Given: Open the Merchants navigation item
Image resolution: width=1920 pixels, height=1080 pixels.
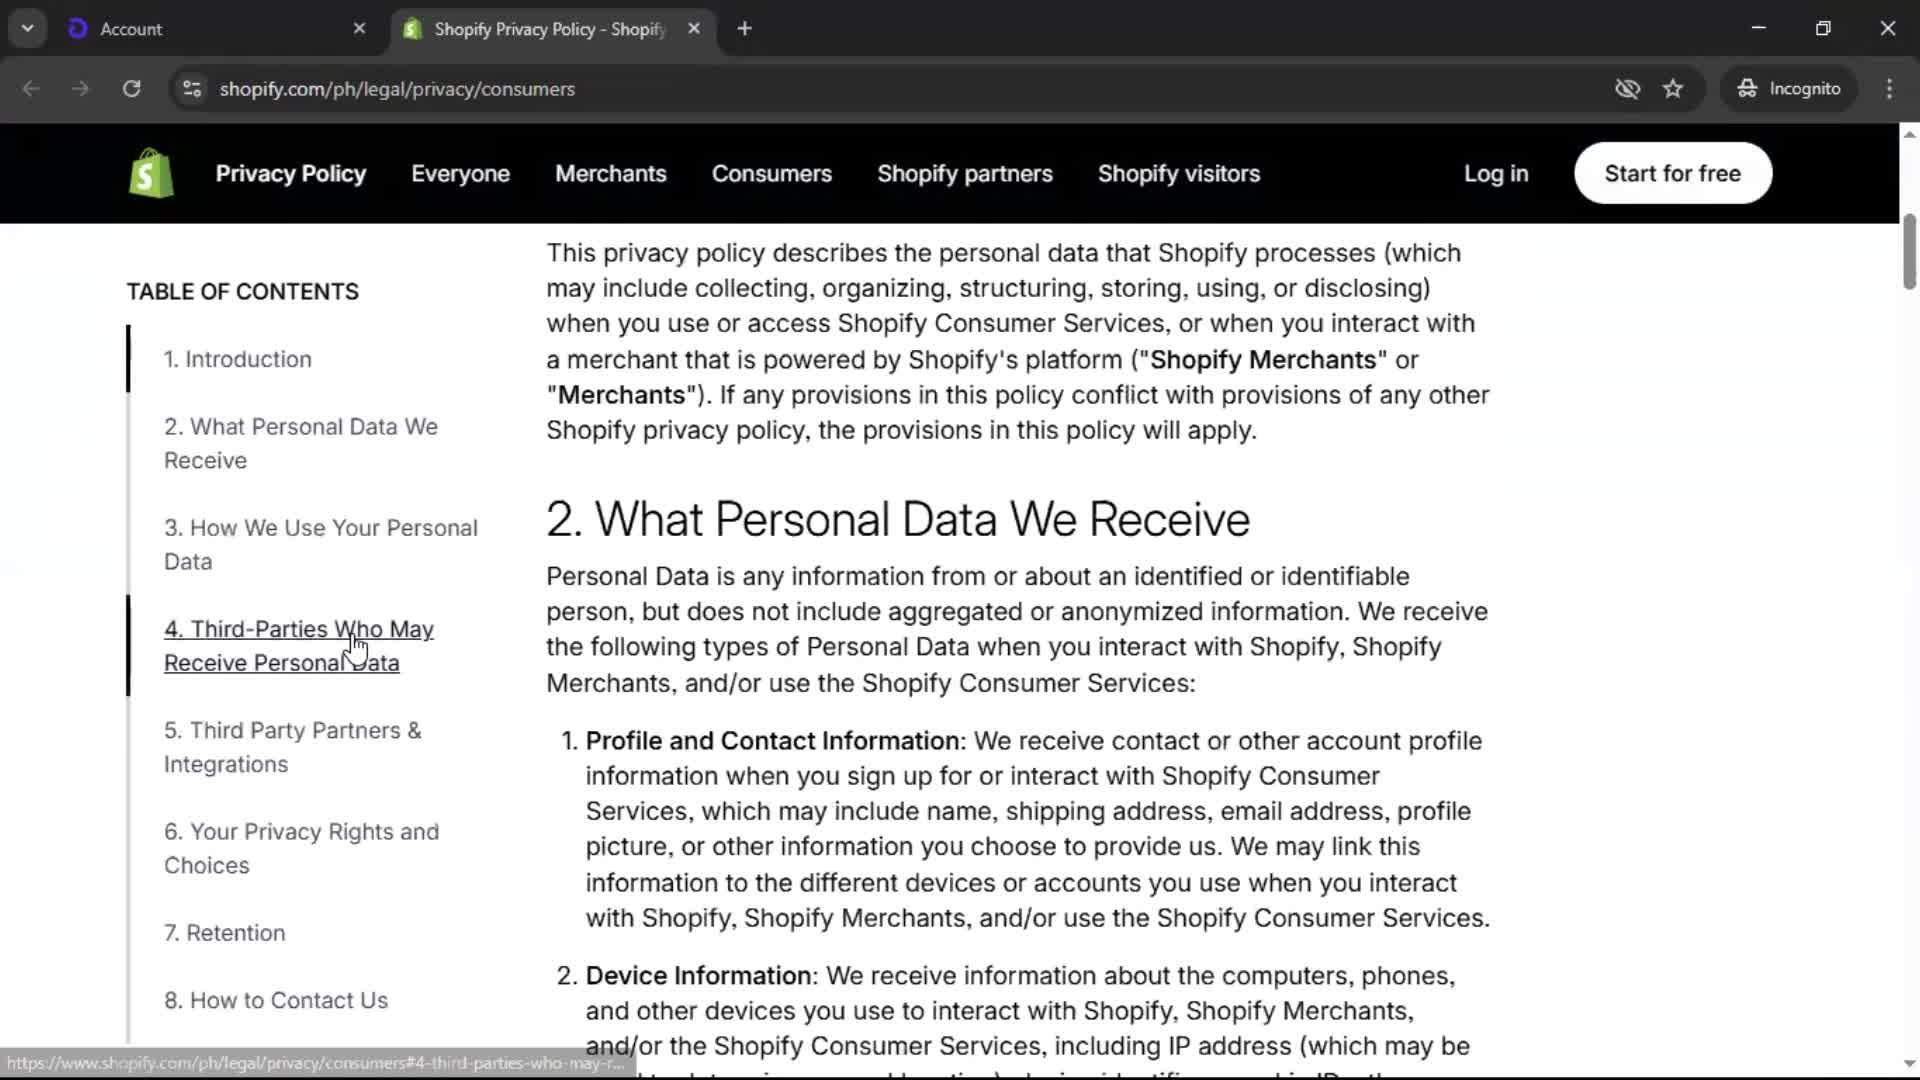Looking at the screenshot, I should click(610, 173).
